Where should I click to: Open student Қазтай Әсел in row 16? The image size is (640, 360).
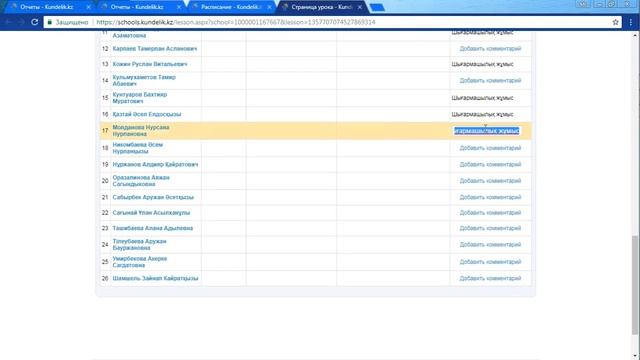point(147,114)
